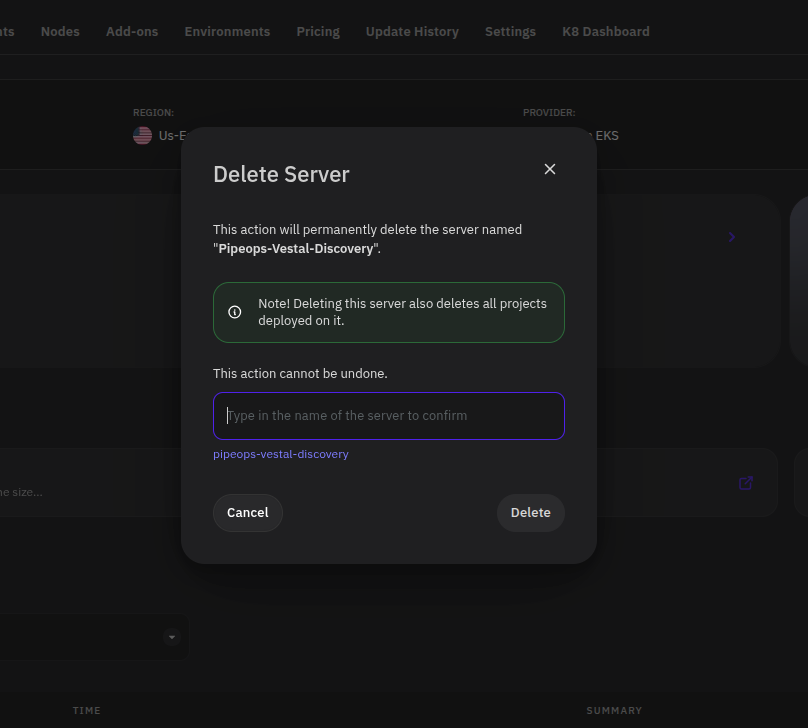Close the Delete Server dialog with X
This screenshot has width=808, height=728.
click(x=550, y=169)
